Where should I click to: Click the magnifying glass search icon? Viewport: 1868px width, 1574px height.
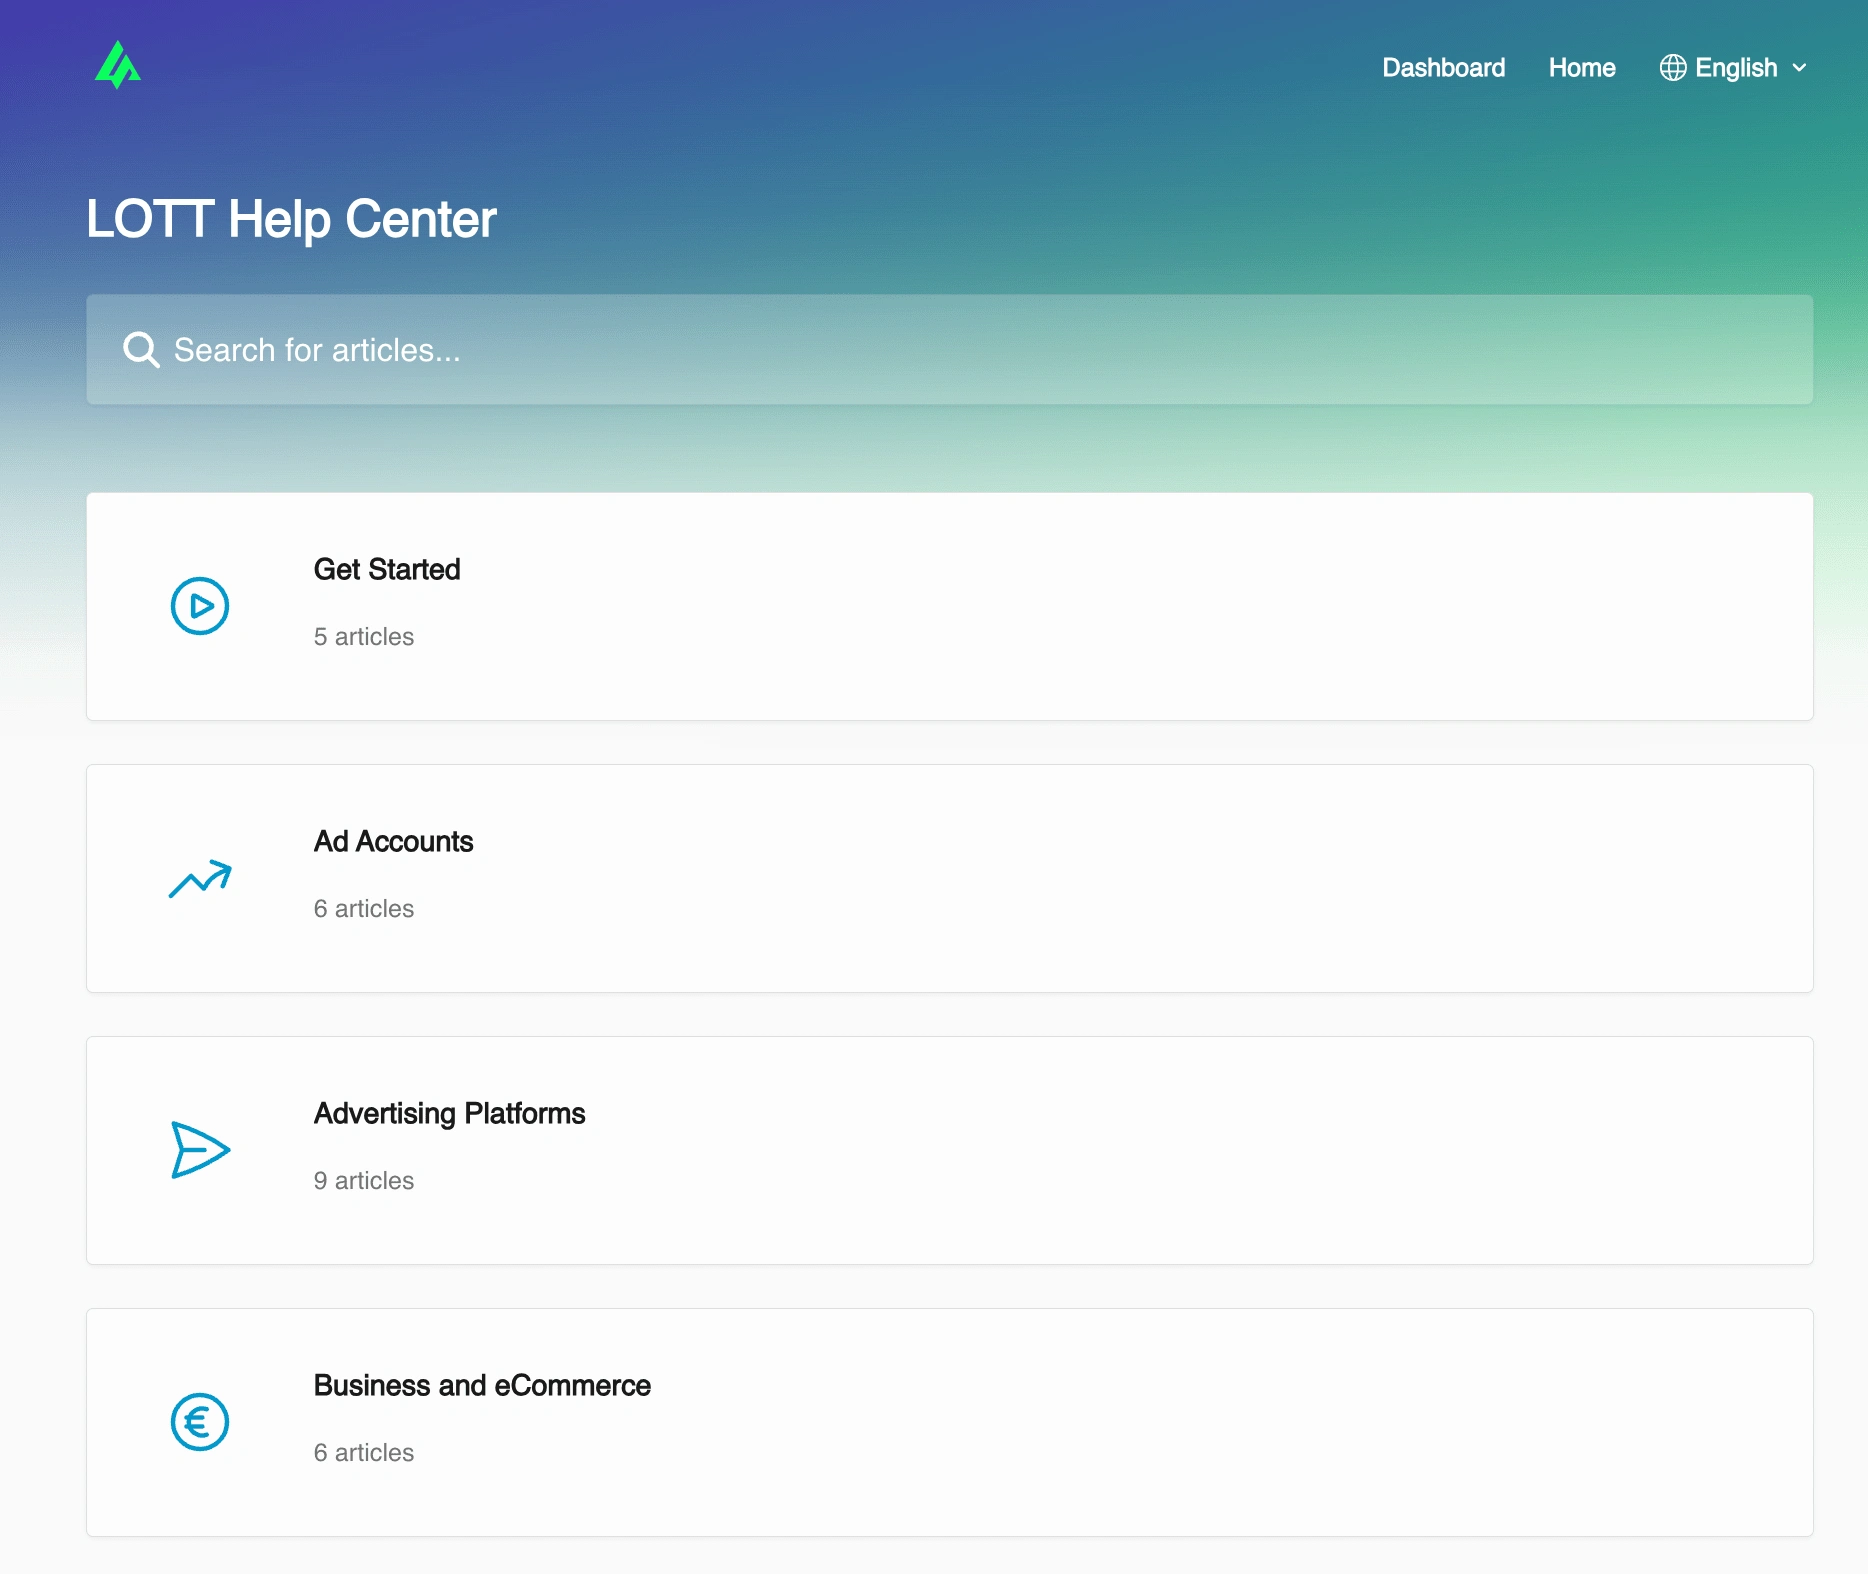[x=141, y=350]
